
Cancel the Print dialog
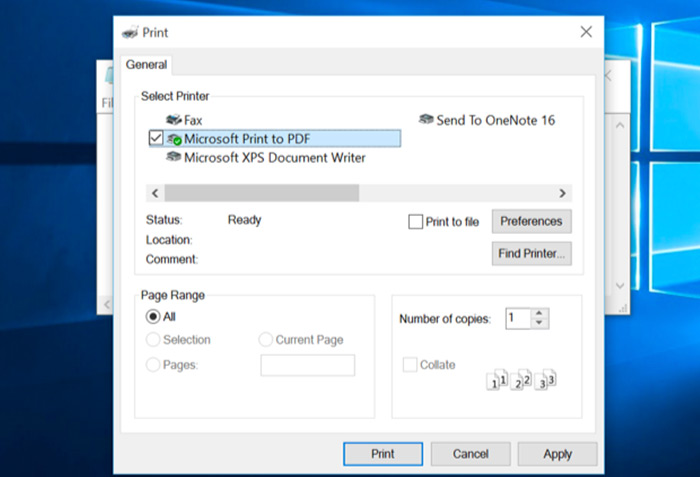(x=470, y=454)
